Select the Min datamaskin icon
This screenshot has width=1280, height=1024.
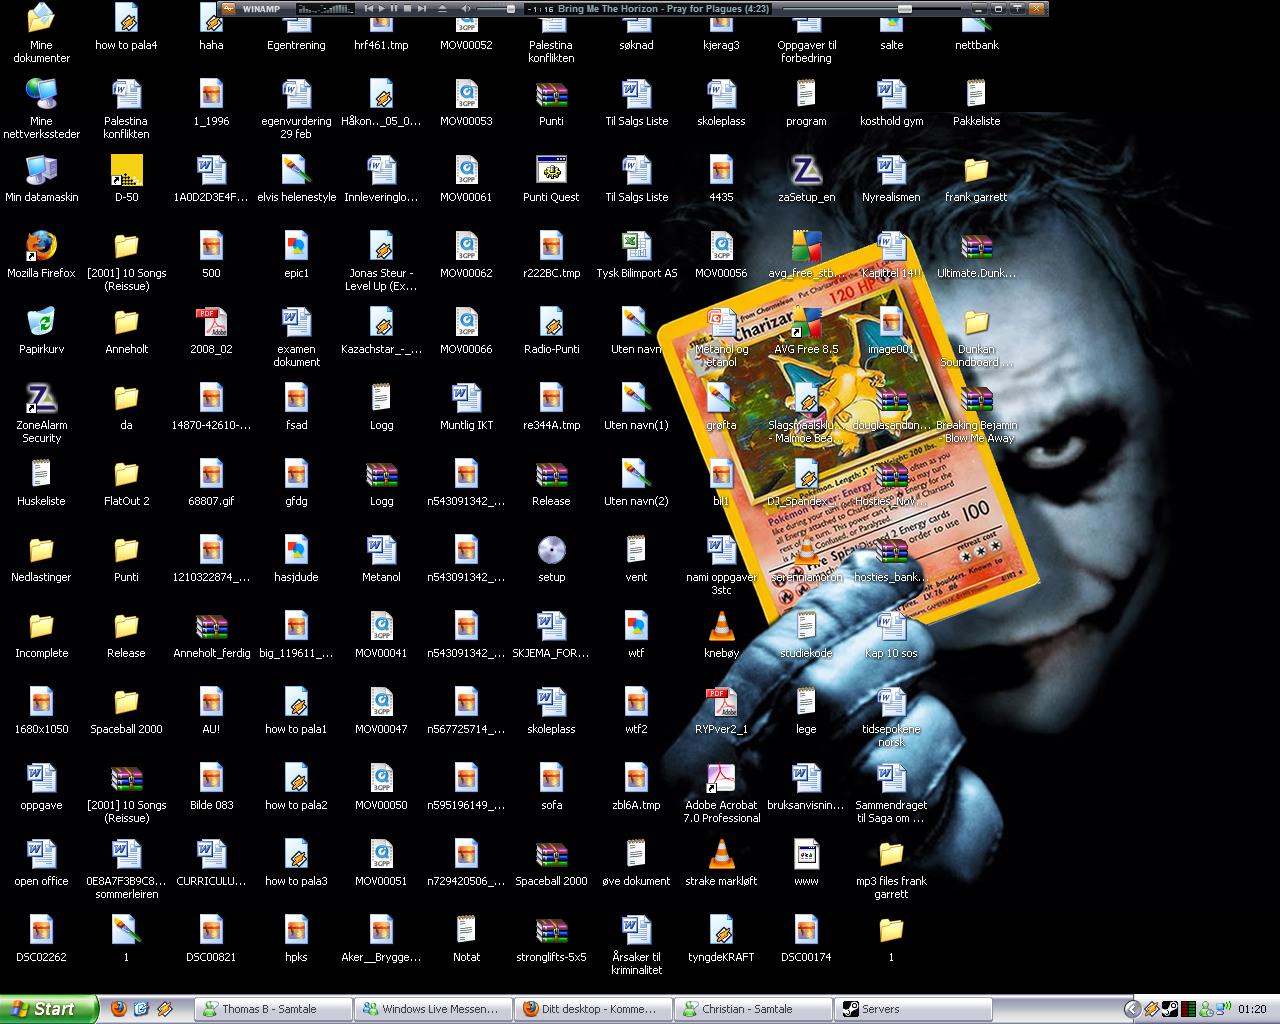(x=41, y=179)
